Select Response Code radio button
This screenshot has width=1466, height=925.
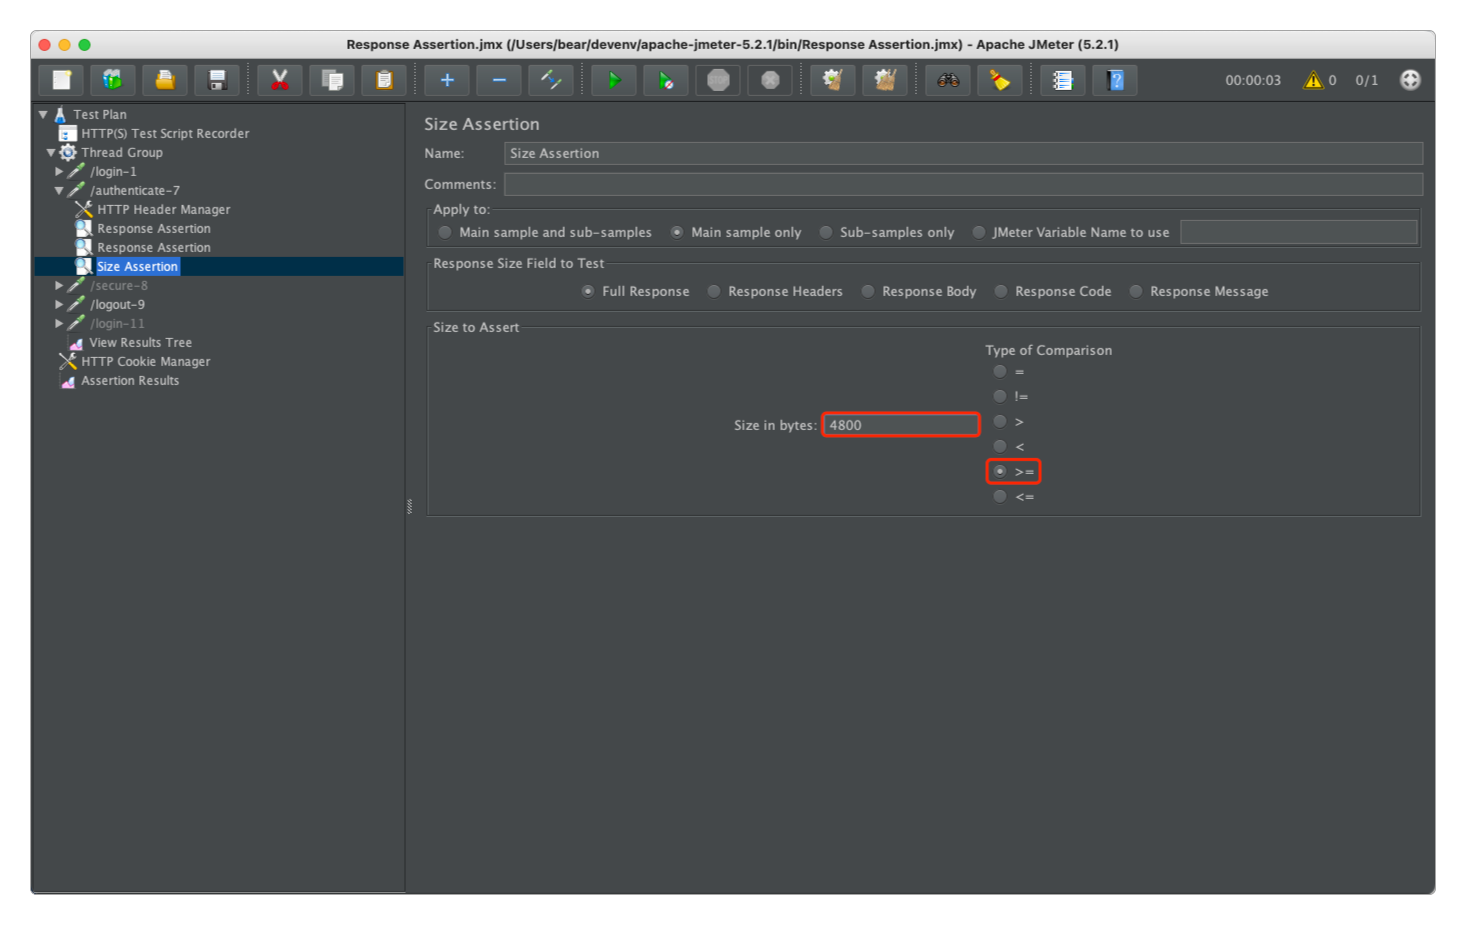pyautogui.click(x=1001, y=291)
